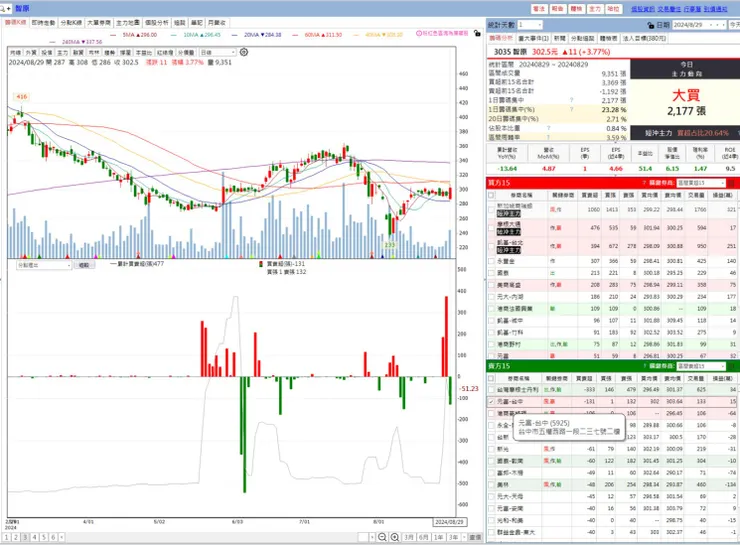Screen dimensions: 740x545
Task: Check the 永豐金 buyer row checkbox
Action: [x=491, y=261]
